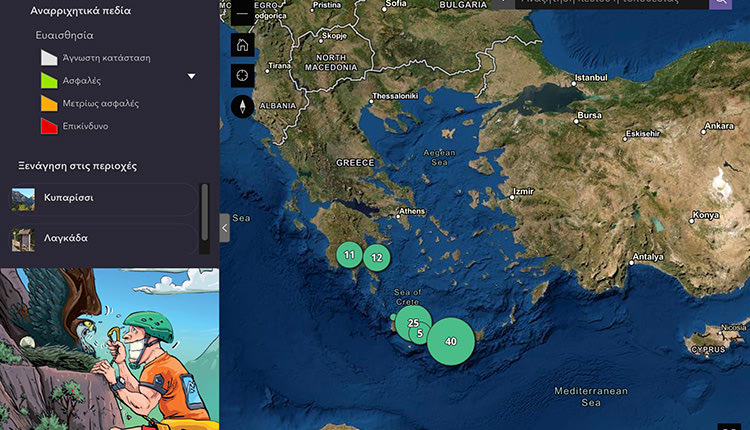Click the purple search magnifier button
This screenshot has height=430, width=750.
click(x=720, y=3)
